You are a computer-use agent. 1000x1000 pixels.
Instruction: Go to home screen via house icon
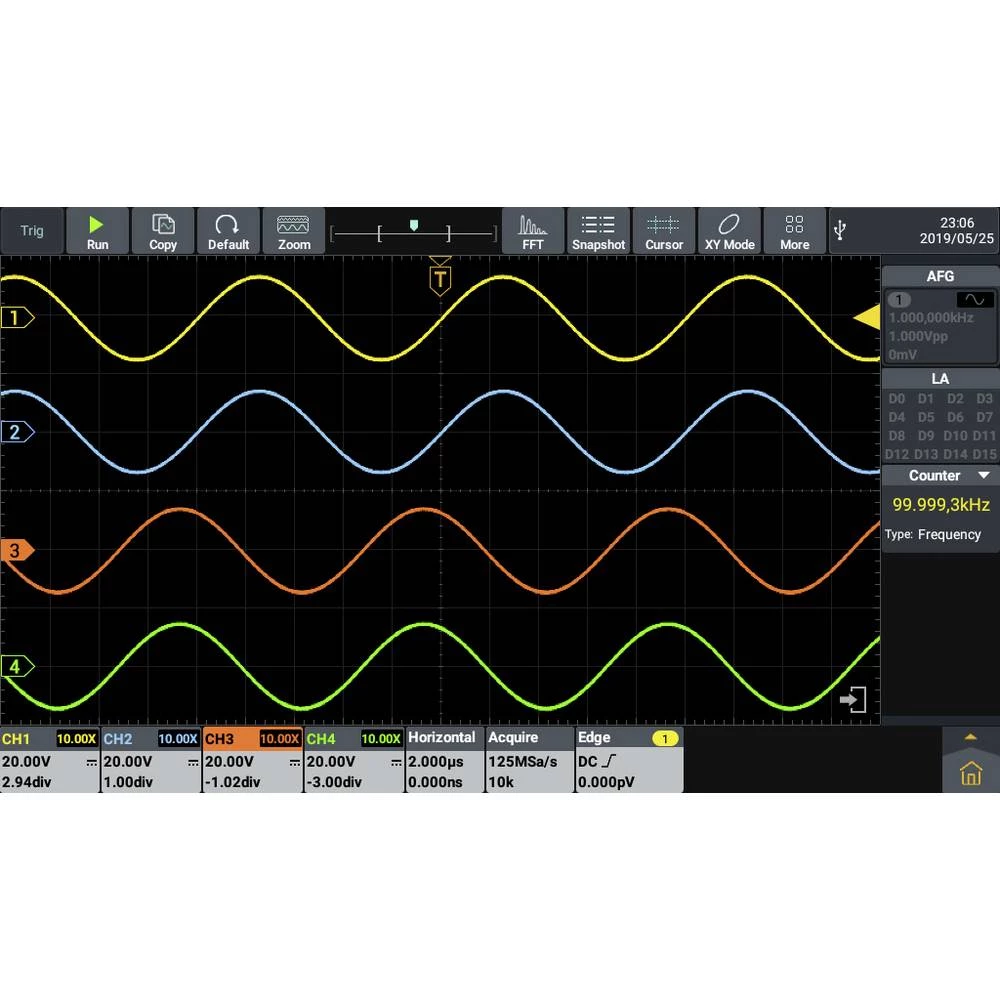(970, 772)
